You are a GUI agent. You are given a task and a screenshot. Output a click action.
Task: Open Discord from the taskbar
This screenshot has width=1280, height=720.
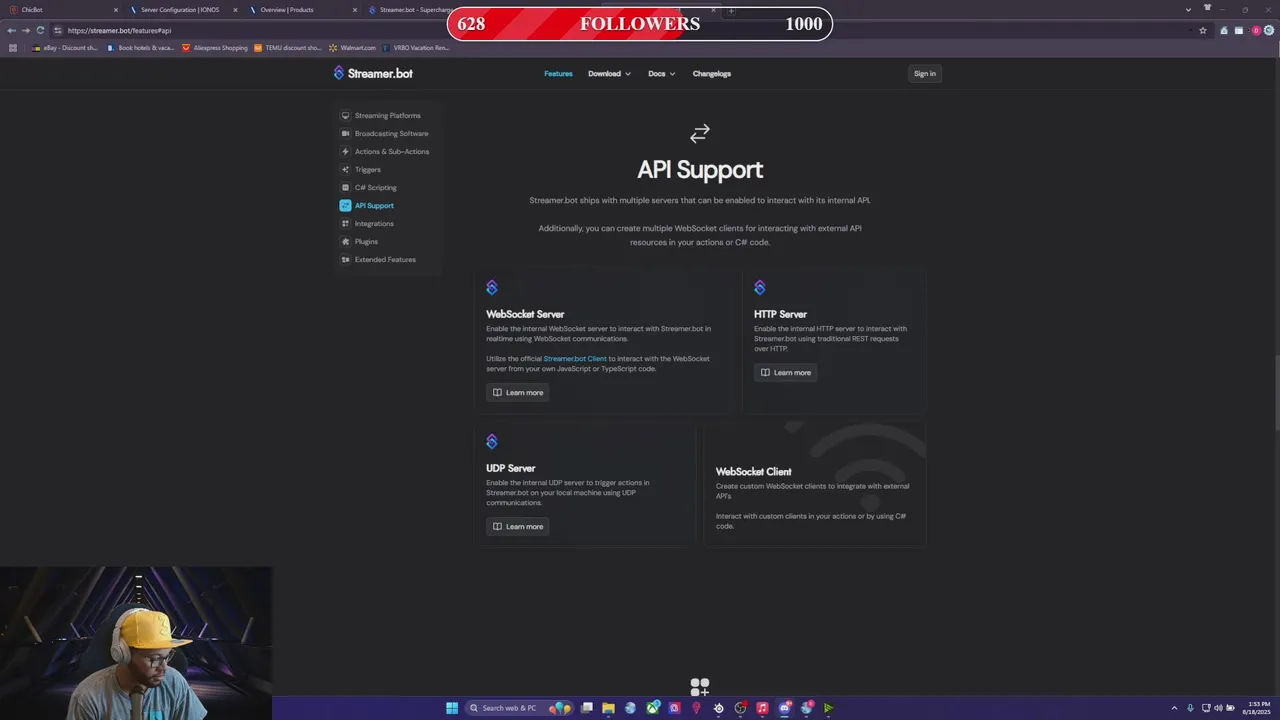click(785, 708)
